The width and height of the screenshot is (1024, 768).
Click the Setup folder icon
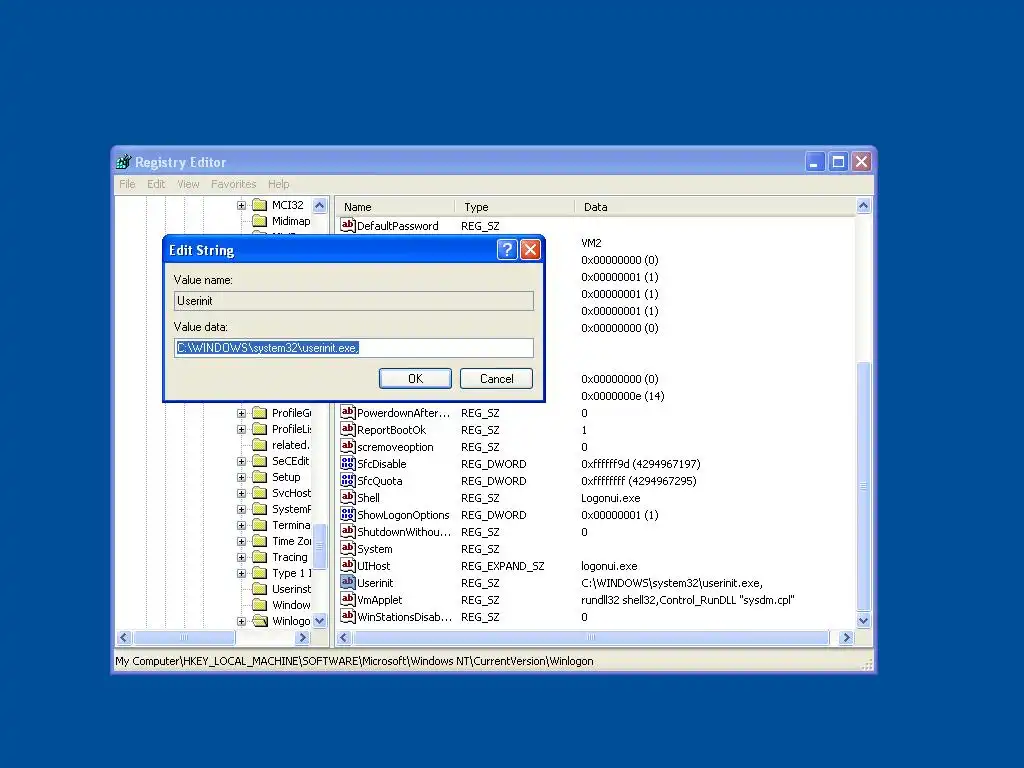260,477
